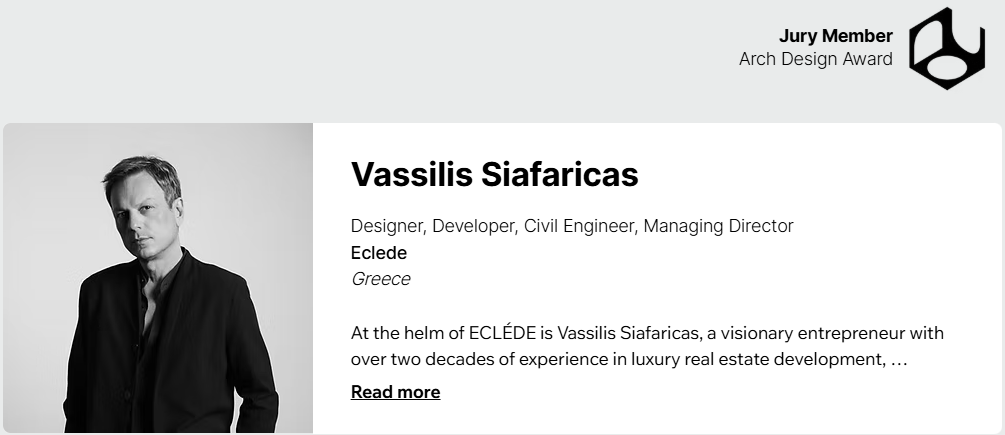Open the "Read more" link
1005x435 pixels.
tap(395, 392)
